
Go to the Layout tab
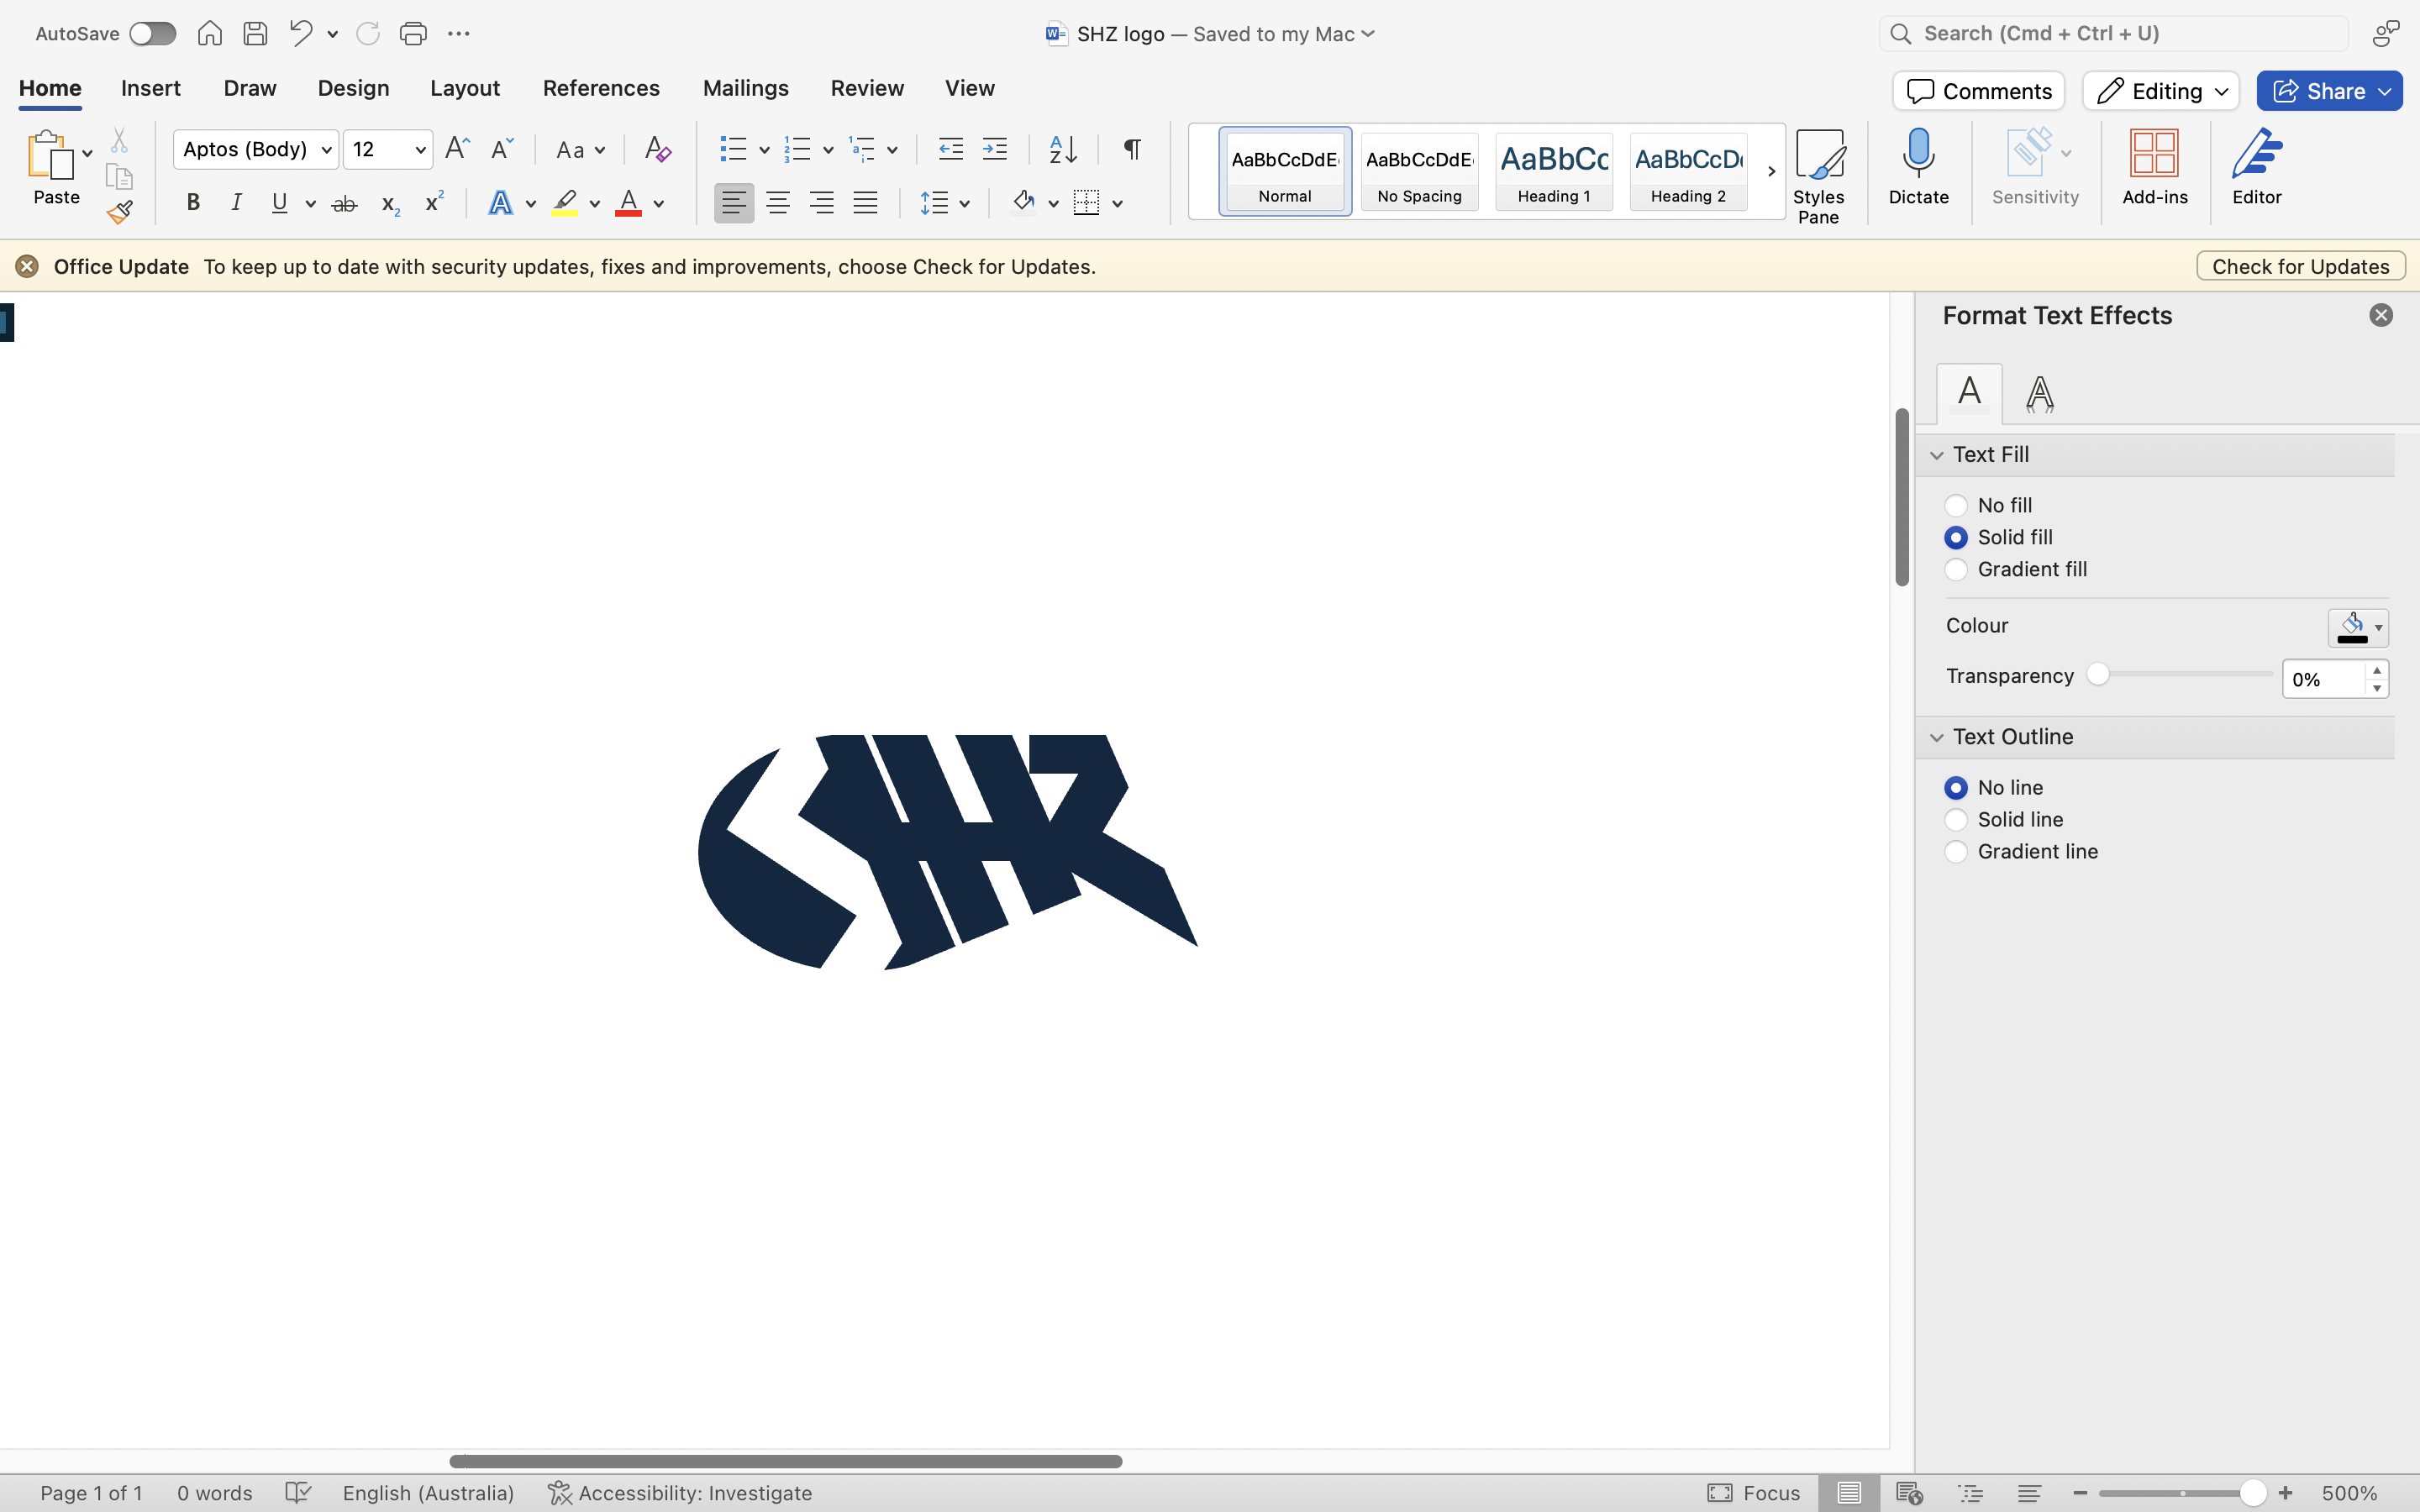click(465, 88)
